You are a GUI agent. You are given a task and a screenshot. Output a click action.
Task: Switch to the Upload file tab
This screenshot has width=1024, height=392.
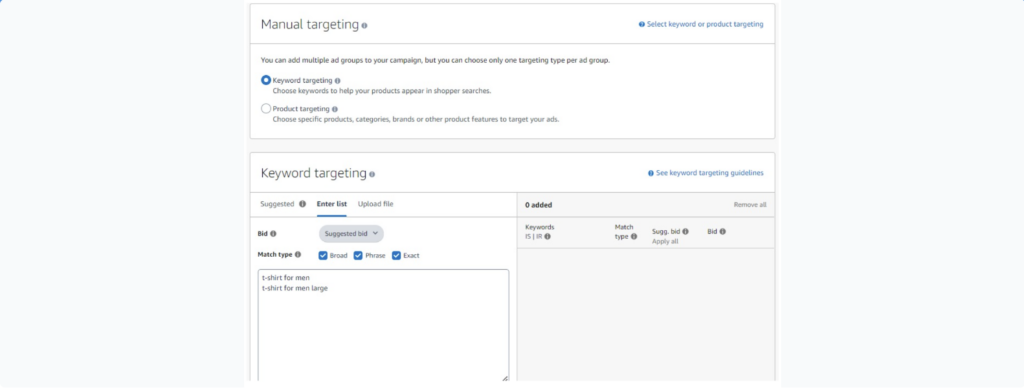376,204
